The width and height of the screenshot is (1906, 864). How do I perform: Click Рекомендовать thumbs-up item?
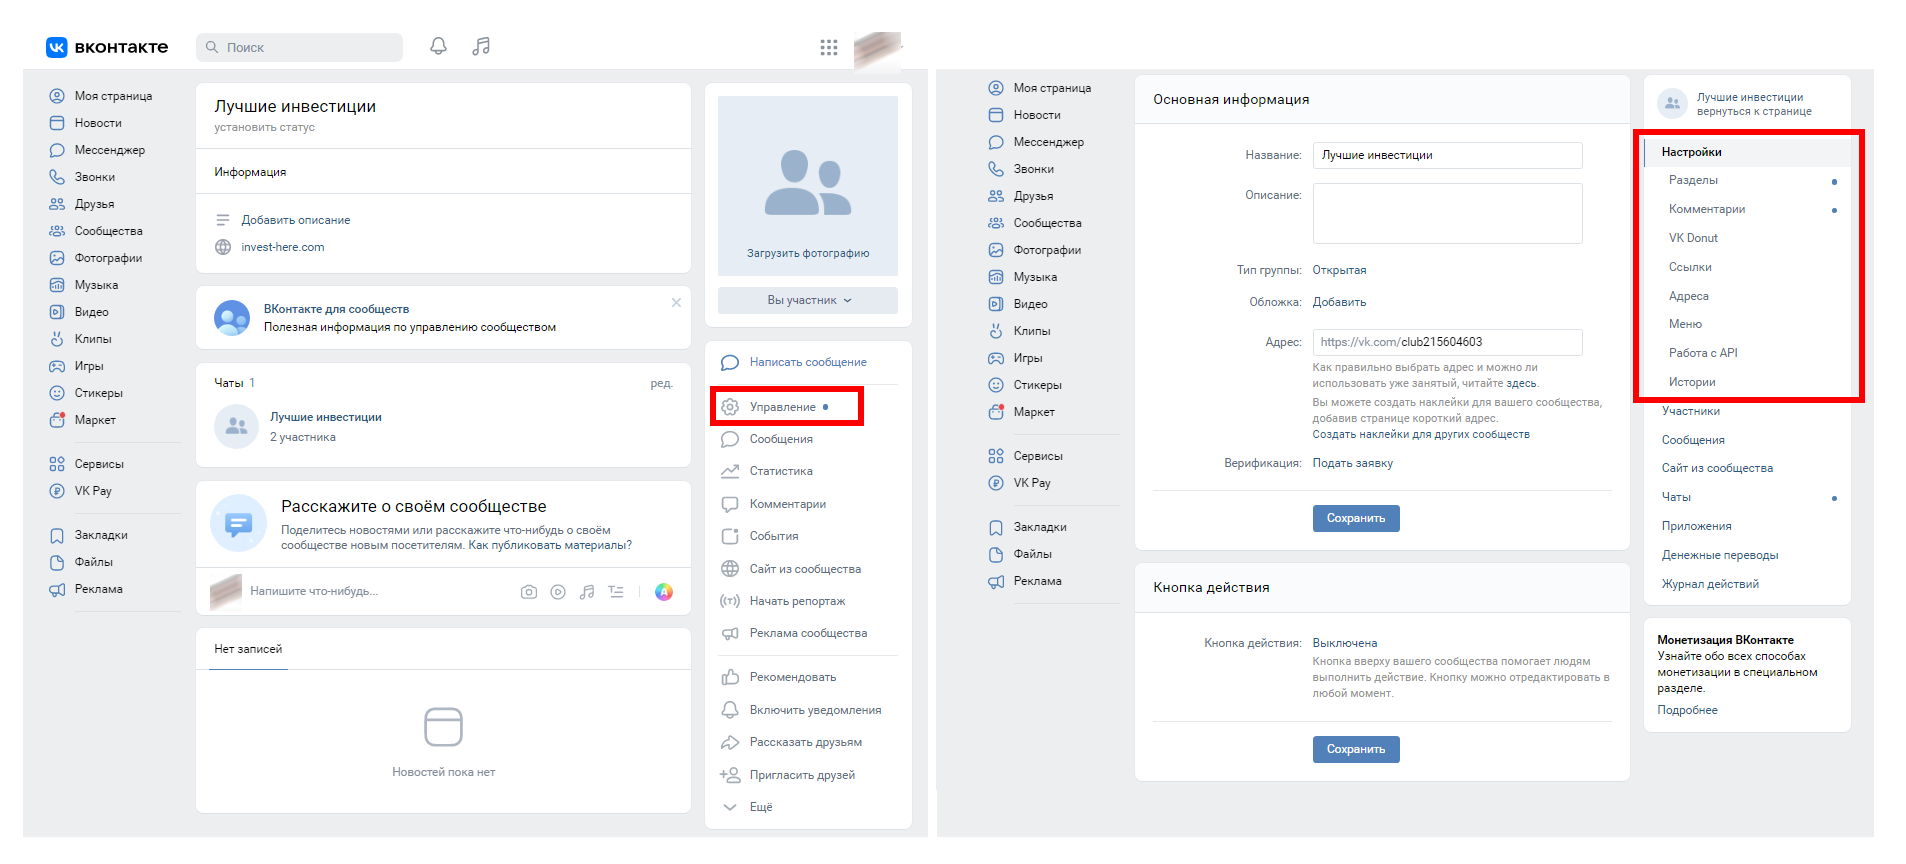pos(792,677)
